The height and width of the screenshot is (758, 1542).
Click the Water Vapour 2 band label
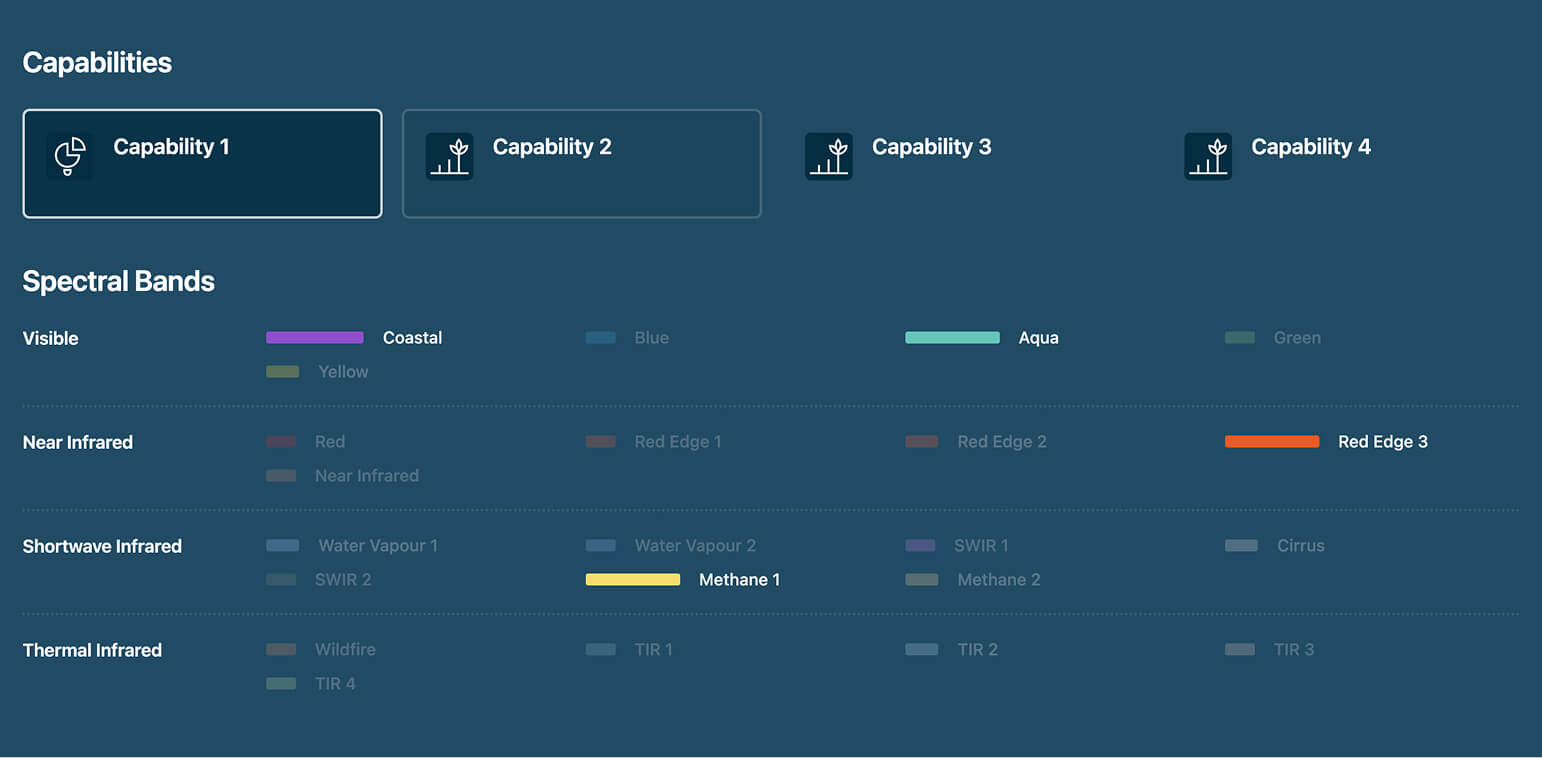click(695, 545)
